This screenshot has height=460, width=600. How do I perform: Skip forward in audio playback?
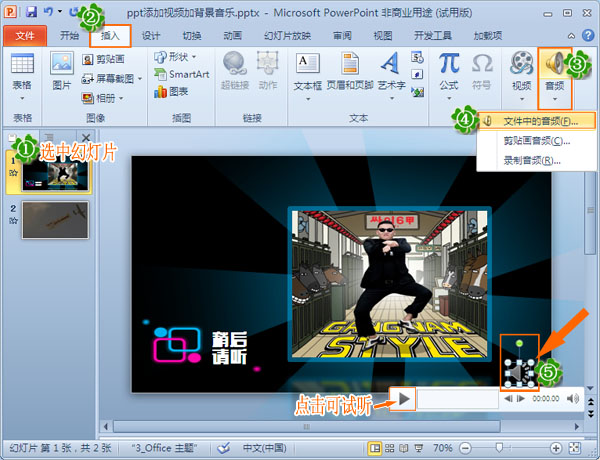pos(521,399)
